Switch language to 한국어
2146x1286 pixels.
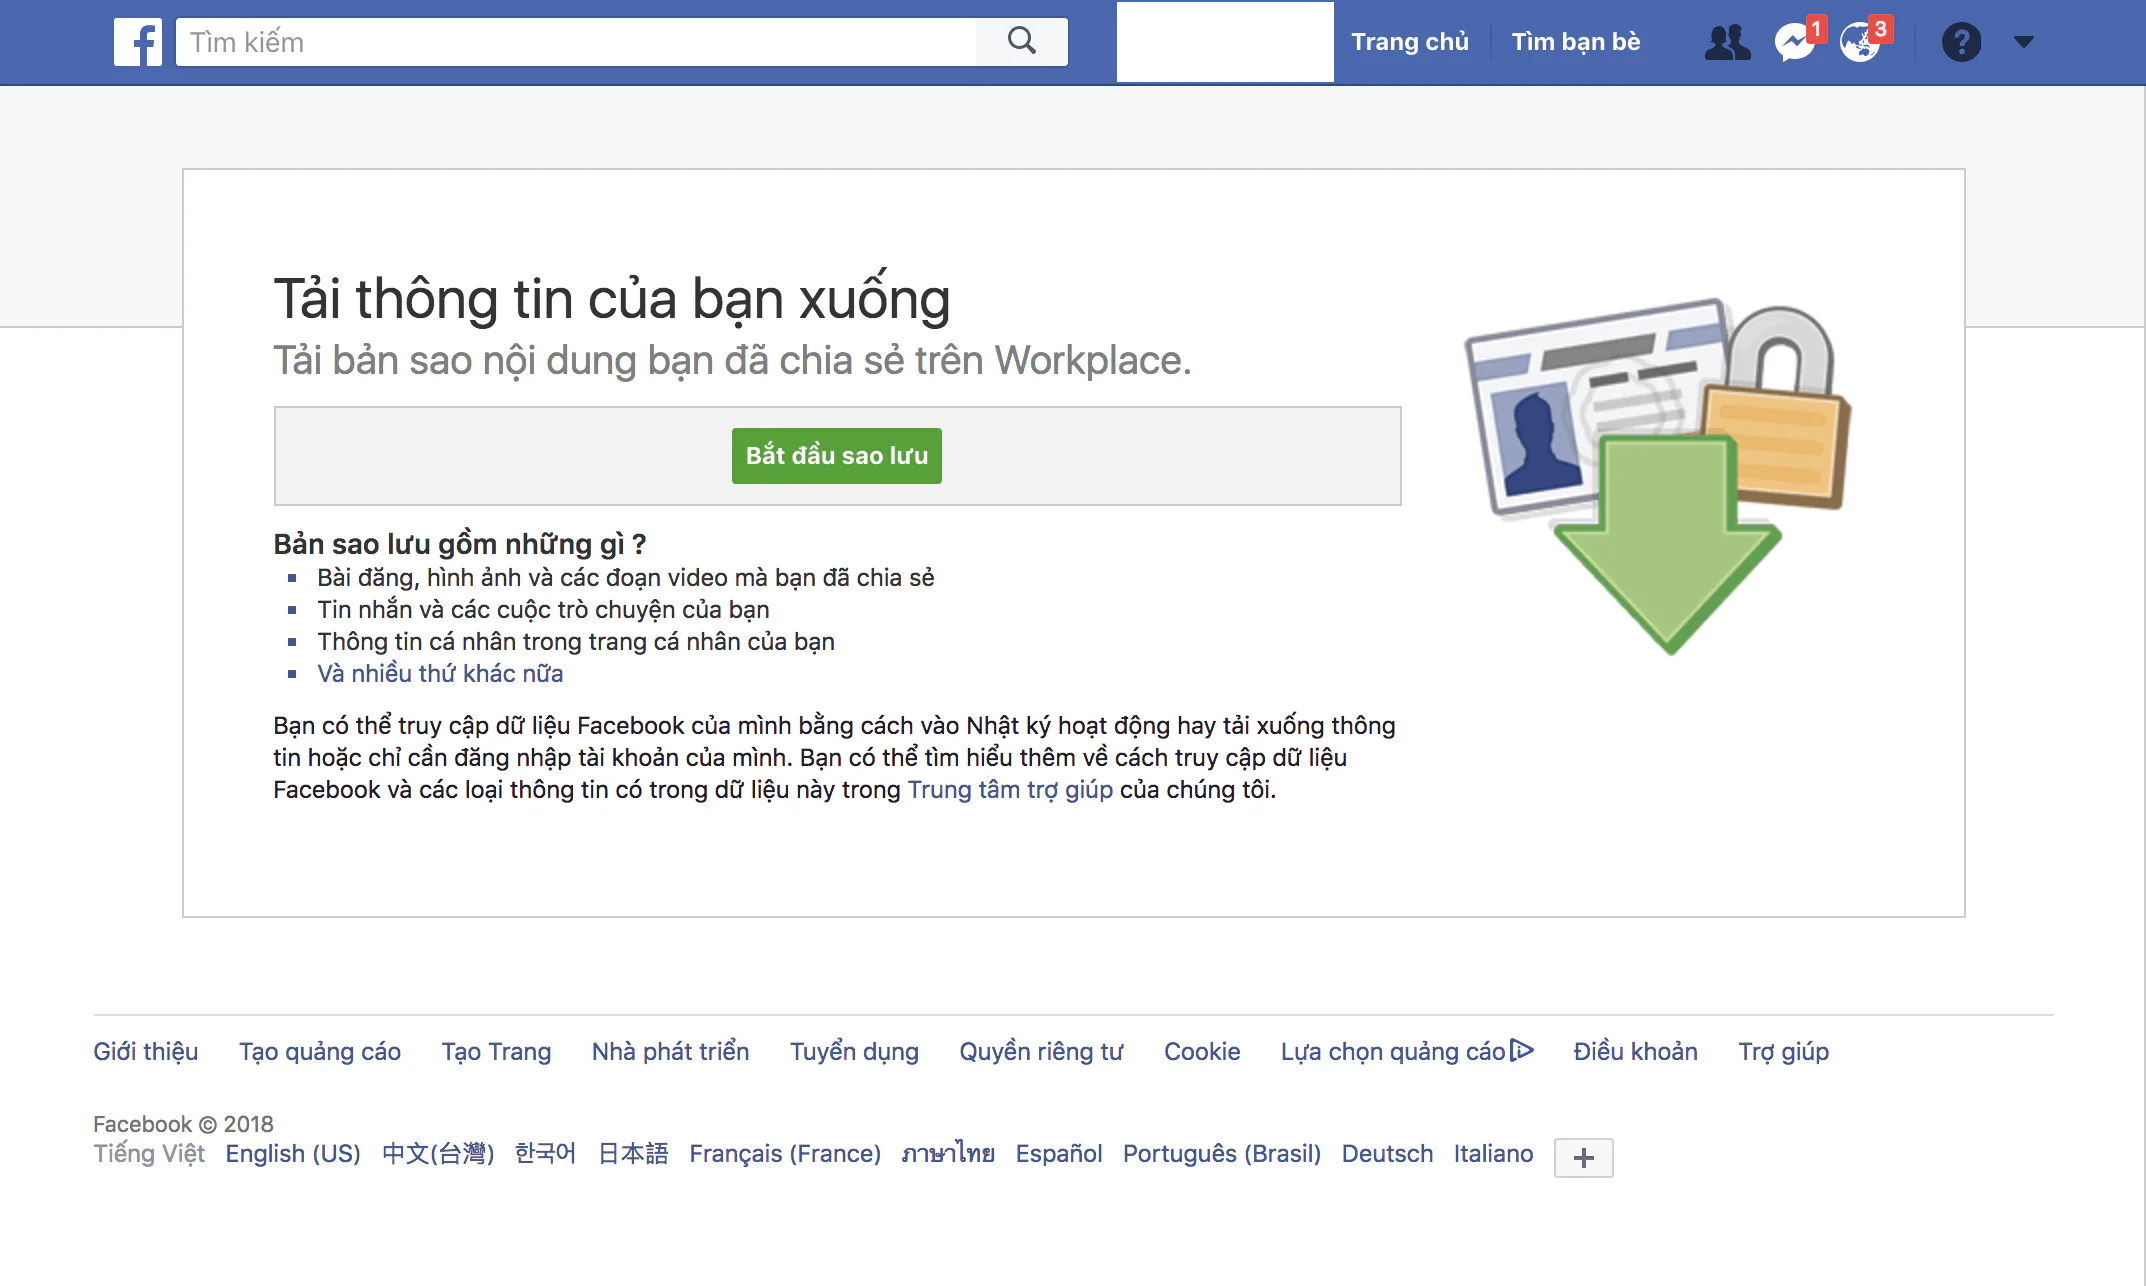pos(545,1154)
